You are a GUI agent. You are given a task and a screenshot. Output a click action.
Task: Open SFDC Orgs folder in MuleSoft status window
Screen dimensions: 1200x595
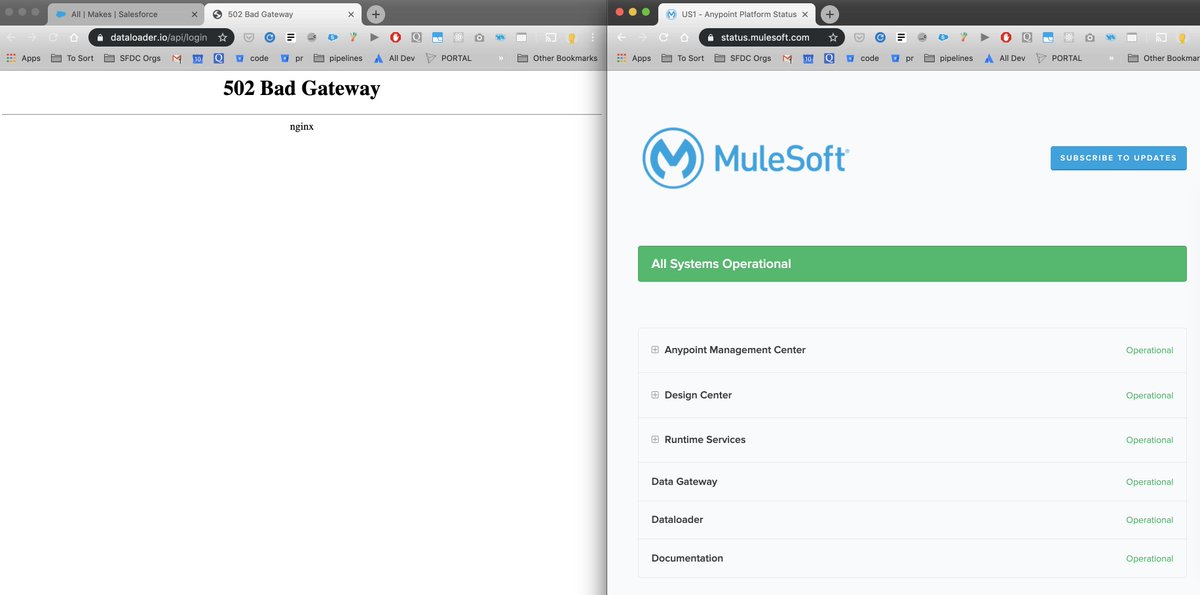coord(743,58)
